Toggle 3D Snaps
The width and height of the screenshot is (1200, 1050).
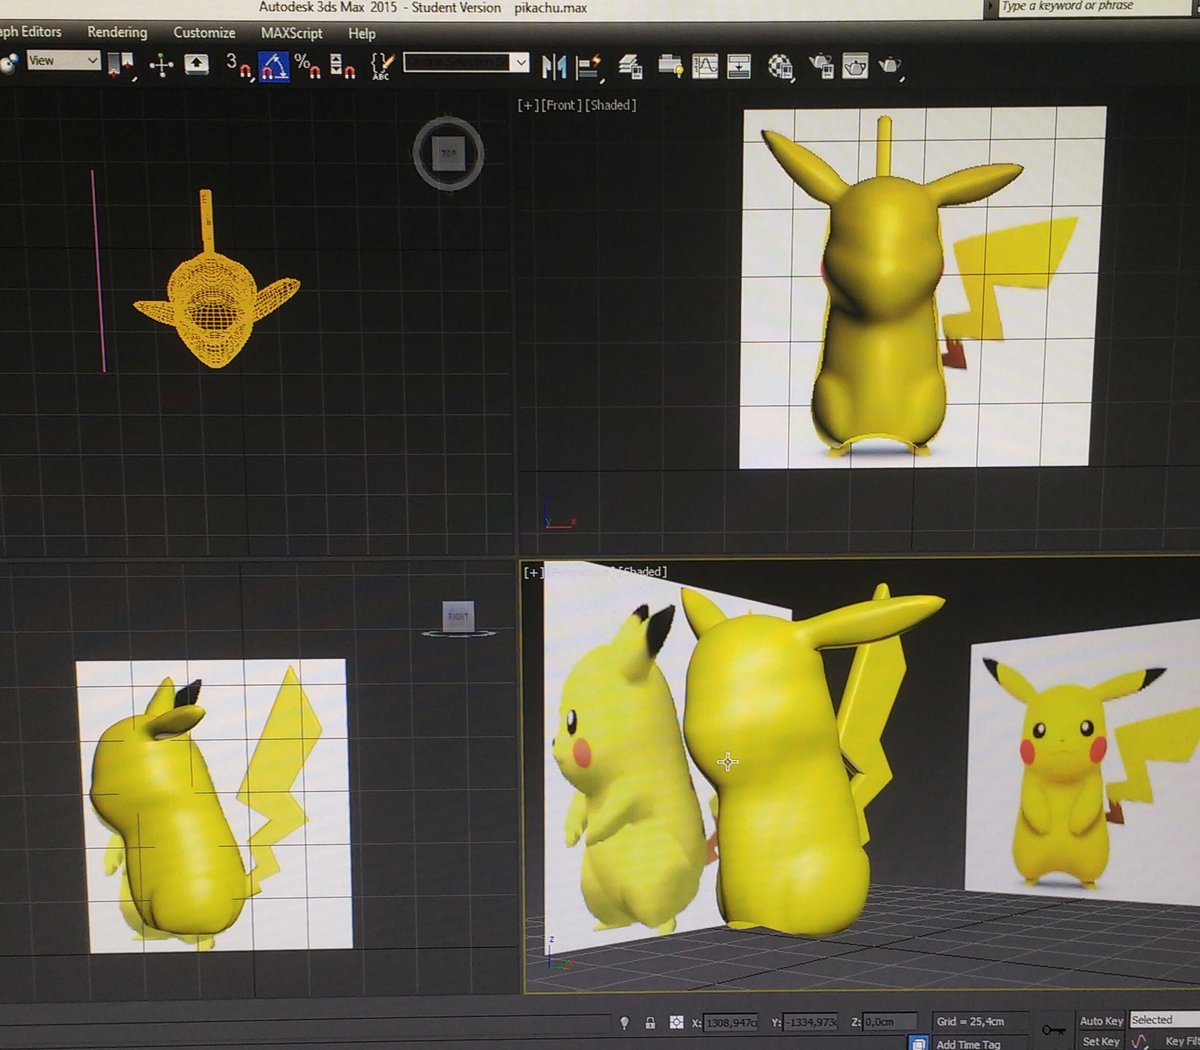pos(238,67)
